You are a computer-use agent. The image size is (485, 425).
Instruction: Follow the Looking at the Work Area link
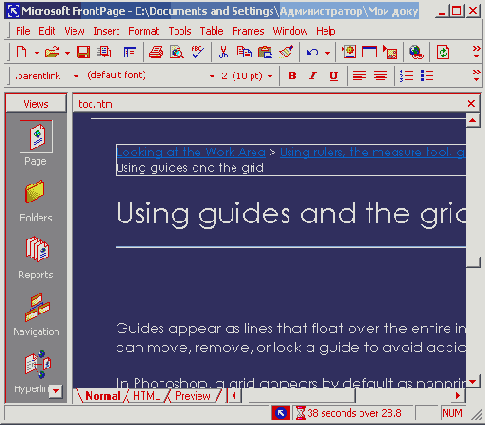tap(191, 152)
